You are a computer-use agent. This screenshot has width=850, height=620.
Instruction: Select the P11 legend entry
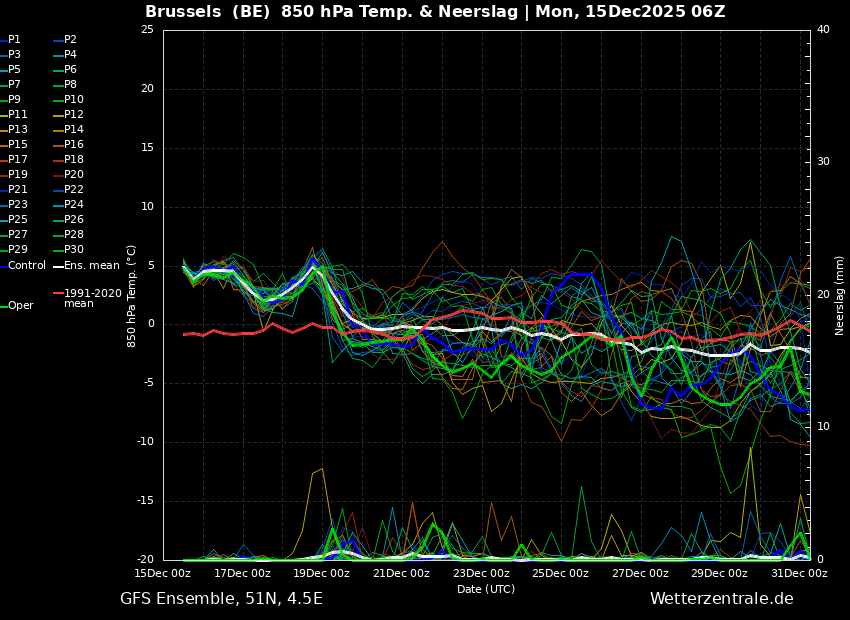17,114
